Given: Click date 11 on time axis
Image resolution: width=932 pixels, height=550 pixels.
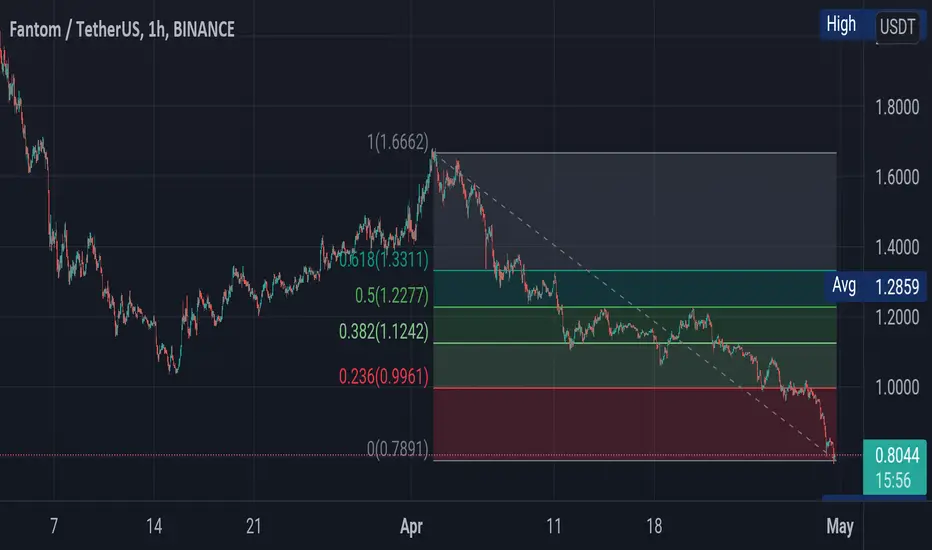Looking at the screenshot, I should [x=554, y=526].
